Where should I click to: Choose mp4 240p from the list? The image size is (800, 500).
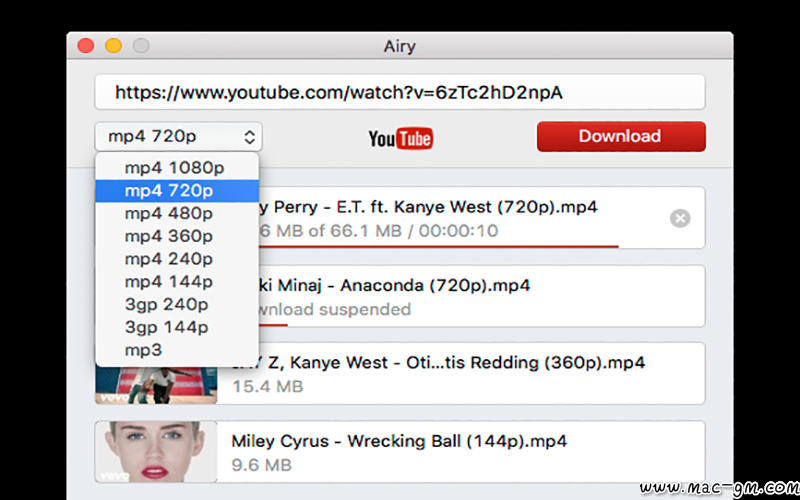pos(177,259)
